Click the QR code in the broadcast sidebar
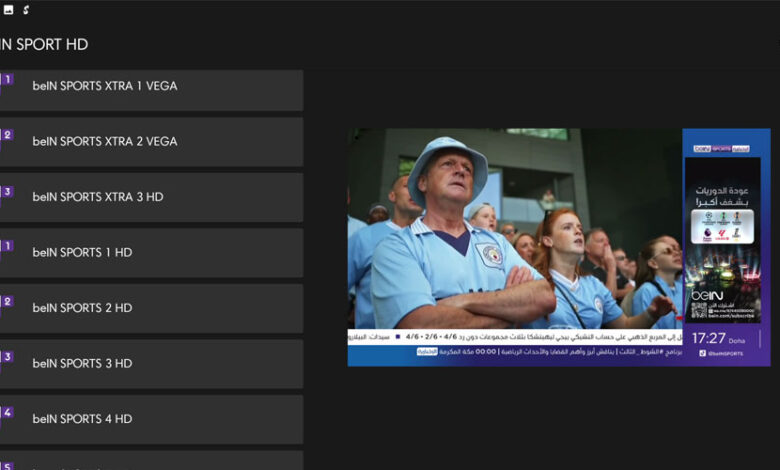780x470 pixels. click(x=699, y=310)
